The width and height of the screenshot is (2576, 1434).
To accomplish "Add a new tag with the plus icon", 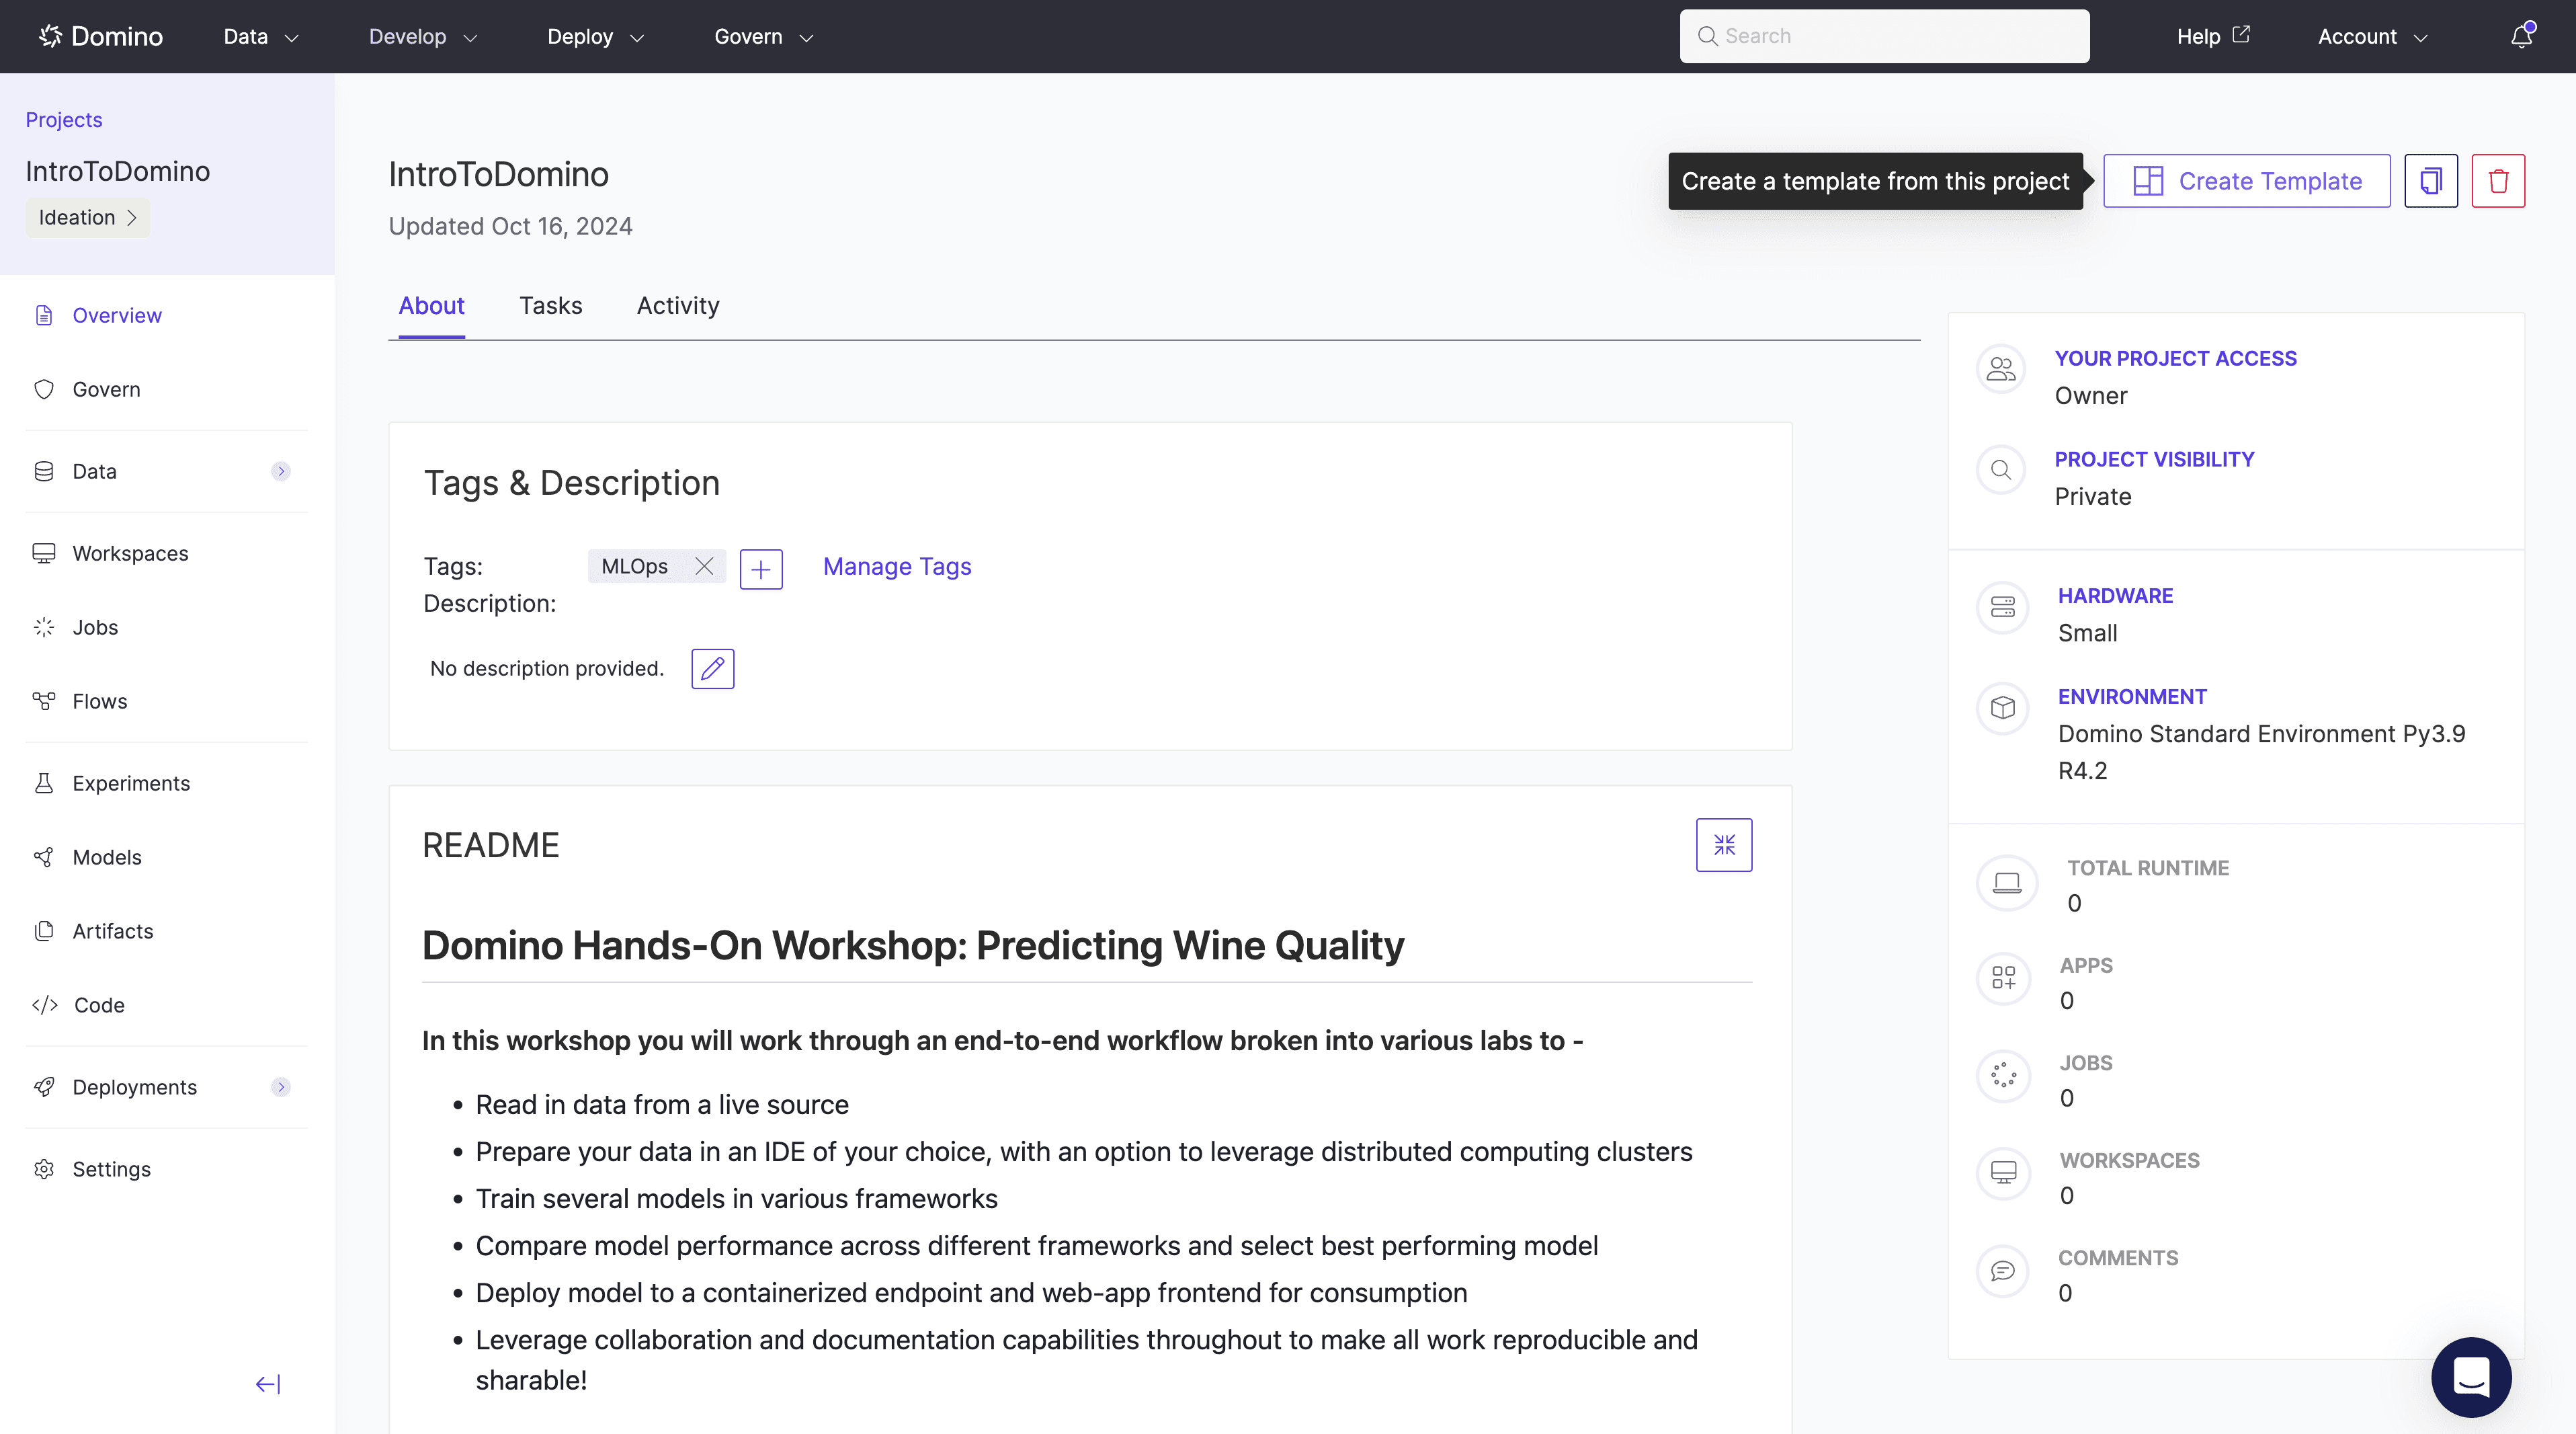I will [x=761, y=569].
